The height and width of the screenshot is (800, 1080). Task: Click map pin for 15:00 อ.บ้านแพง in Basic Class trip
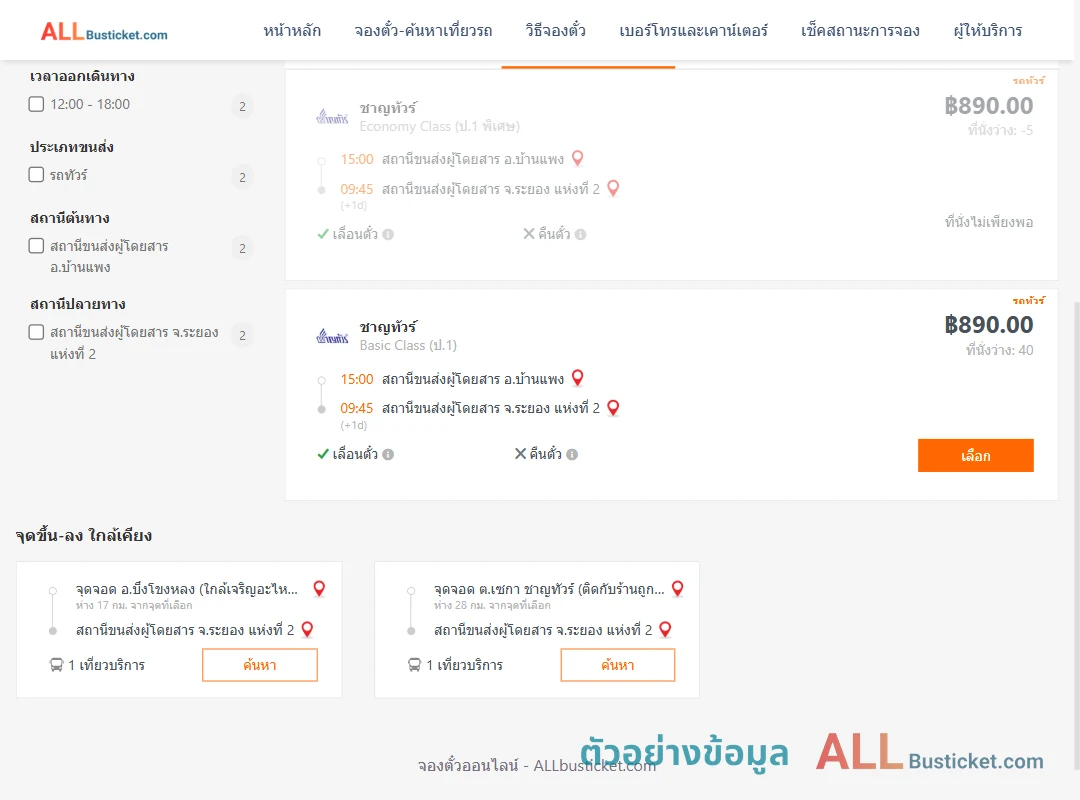[578, 378]
